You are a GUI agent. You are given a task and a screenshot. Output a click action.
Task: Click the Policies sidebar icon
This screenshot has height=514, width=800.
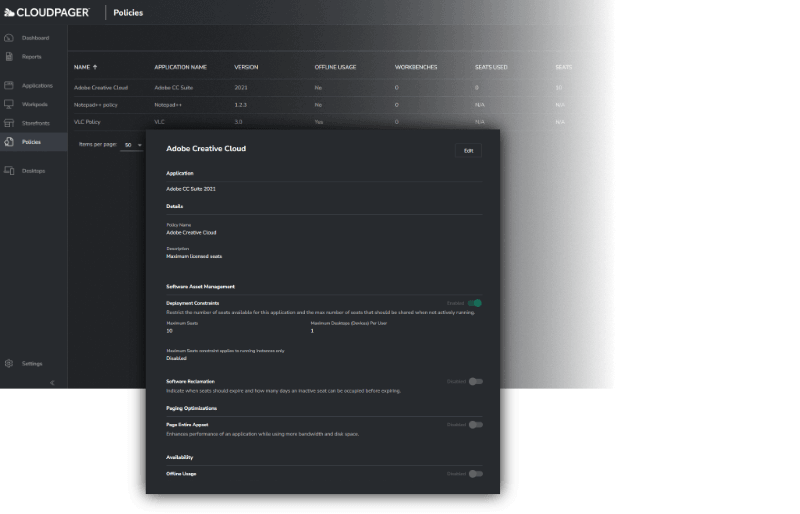coord(9,142)
